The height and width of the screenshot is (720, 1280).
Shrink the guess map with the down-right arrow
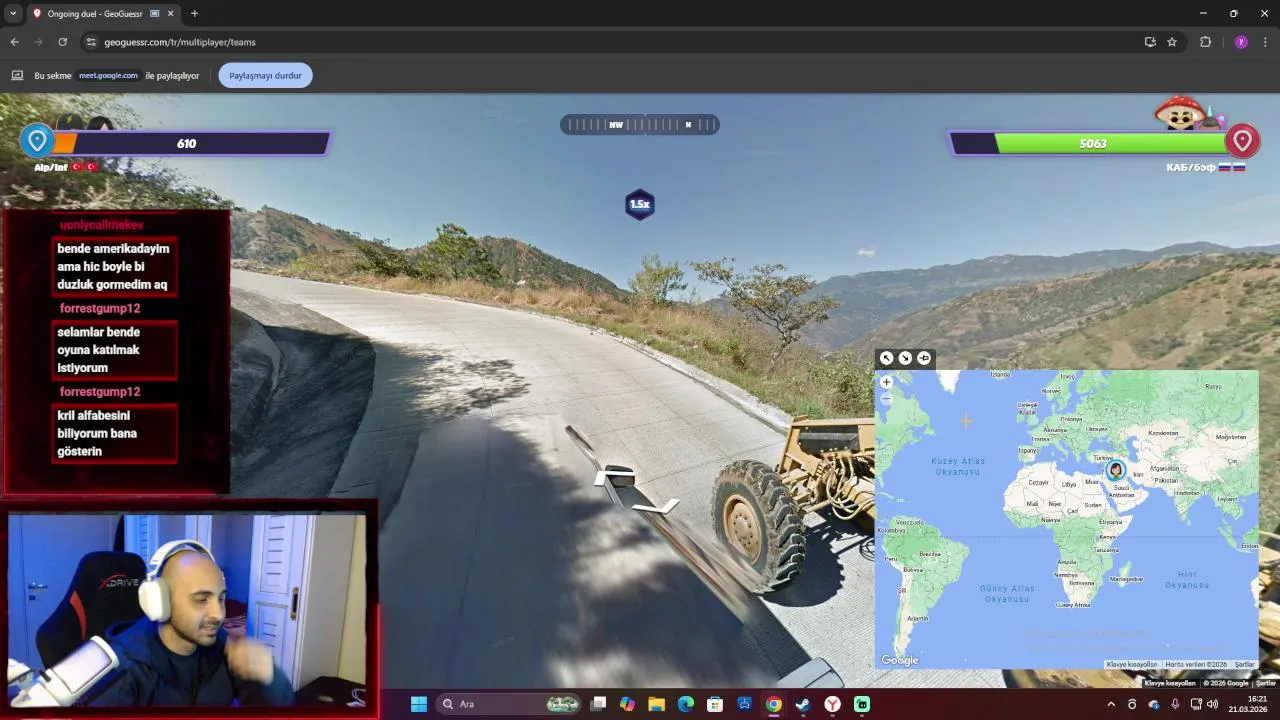905,358
